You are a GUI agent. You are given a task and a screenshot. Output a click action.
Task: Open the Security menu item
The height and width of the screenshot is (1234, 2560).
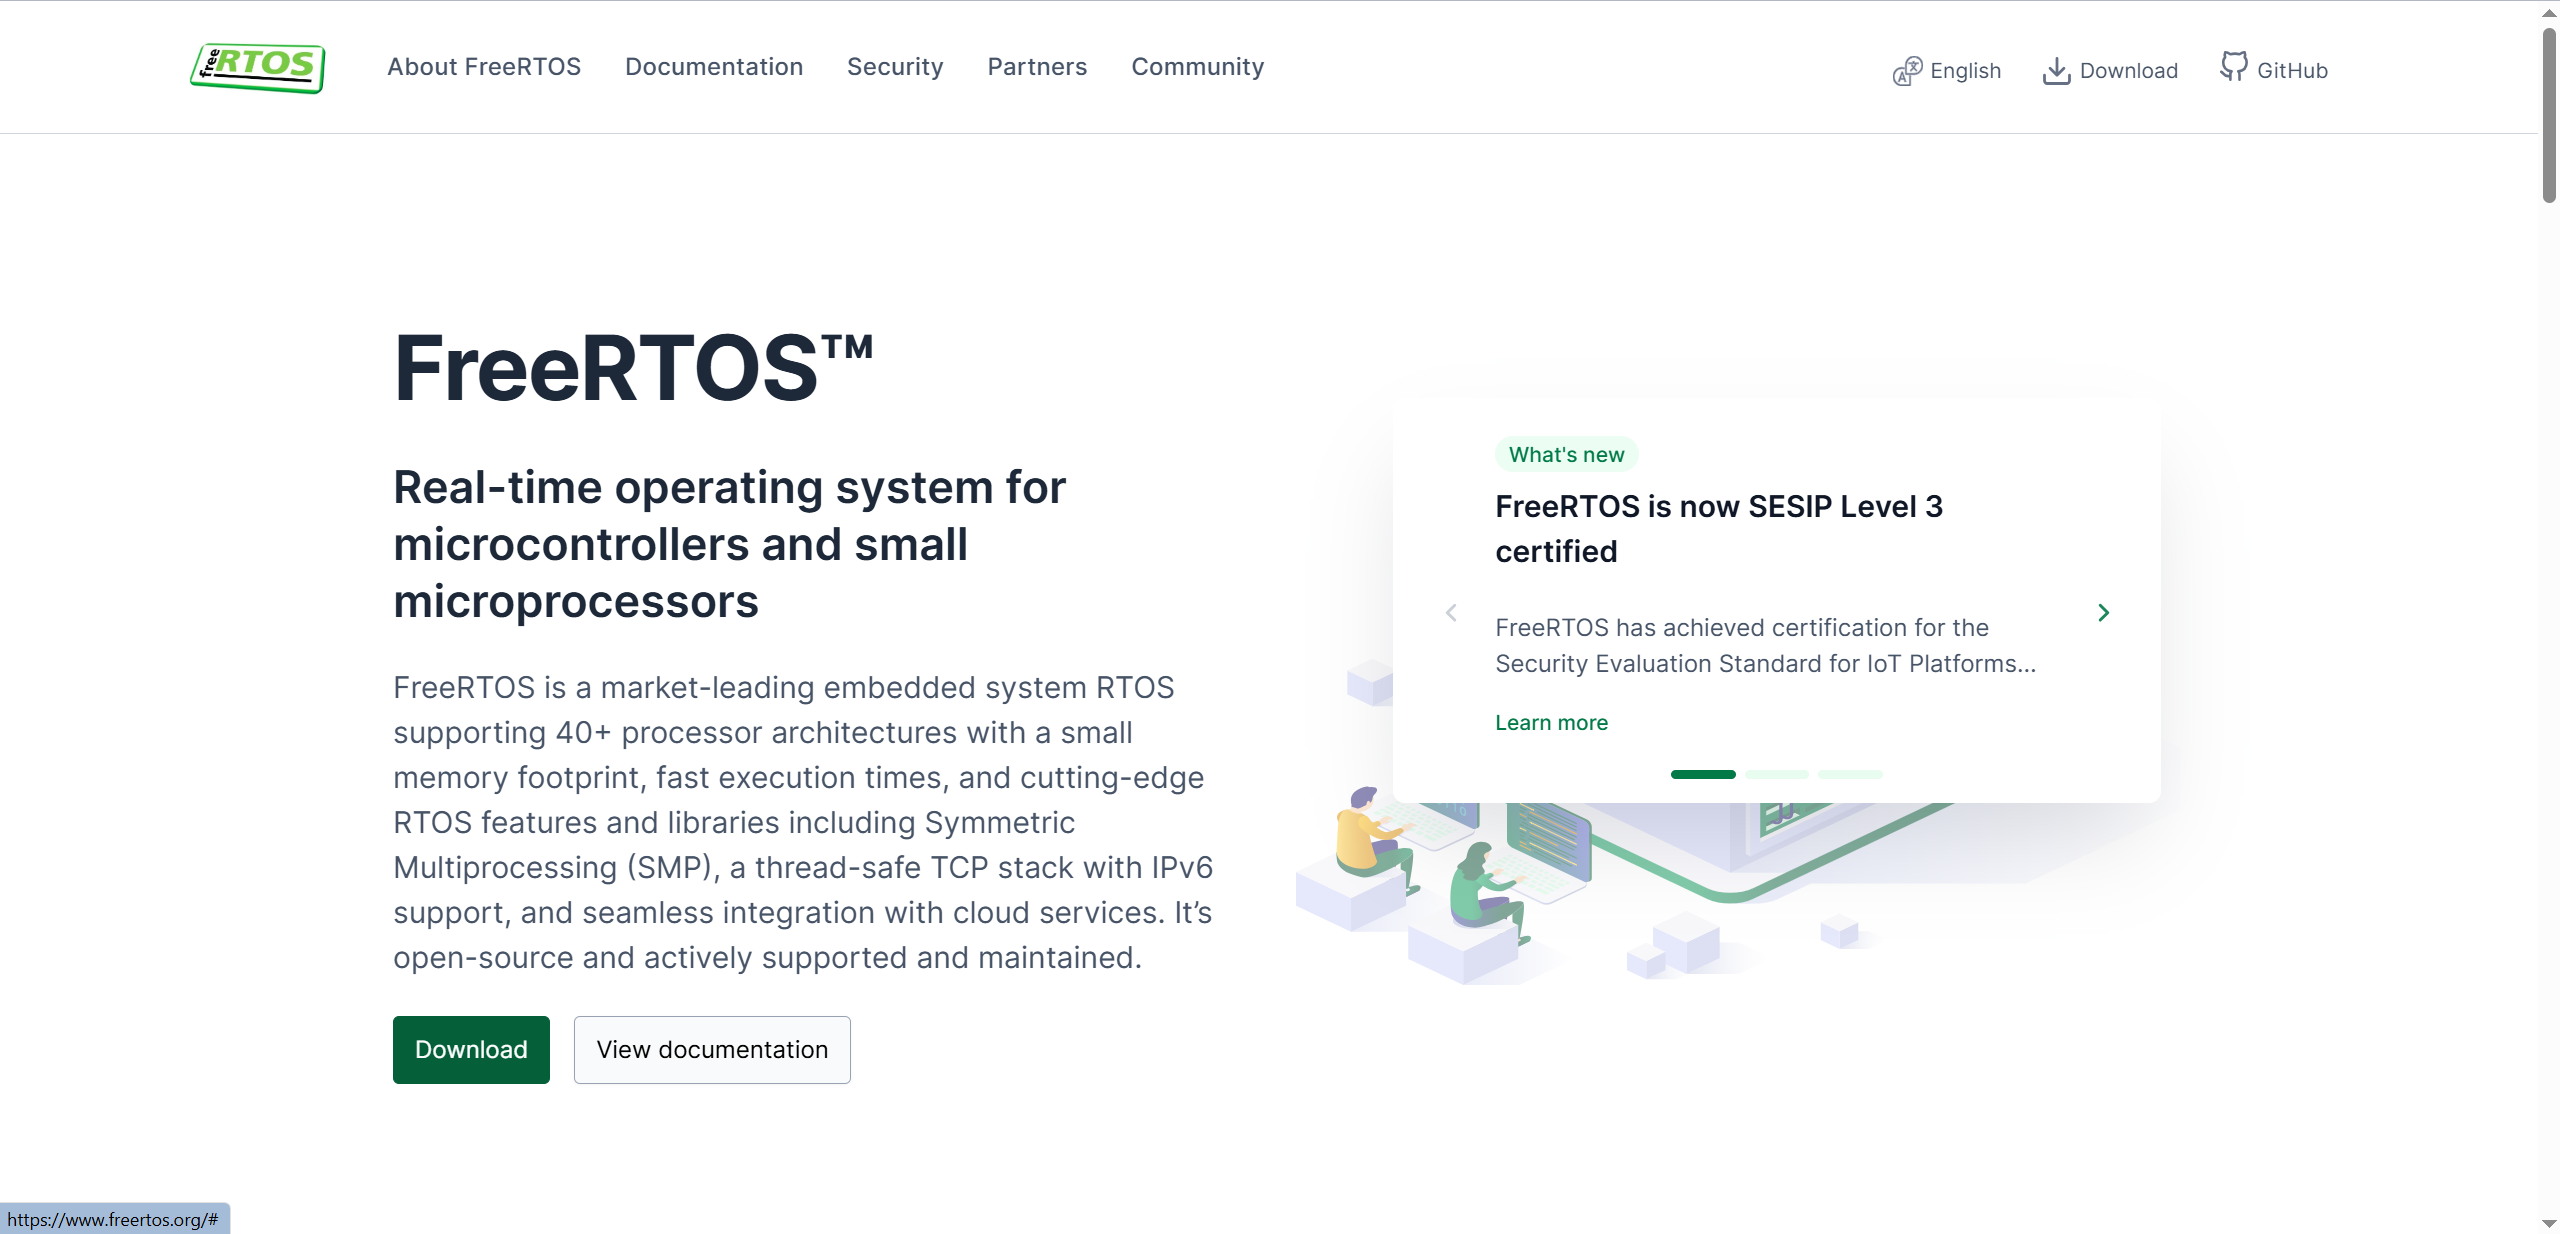pos(895,67)
